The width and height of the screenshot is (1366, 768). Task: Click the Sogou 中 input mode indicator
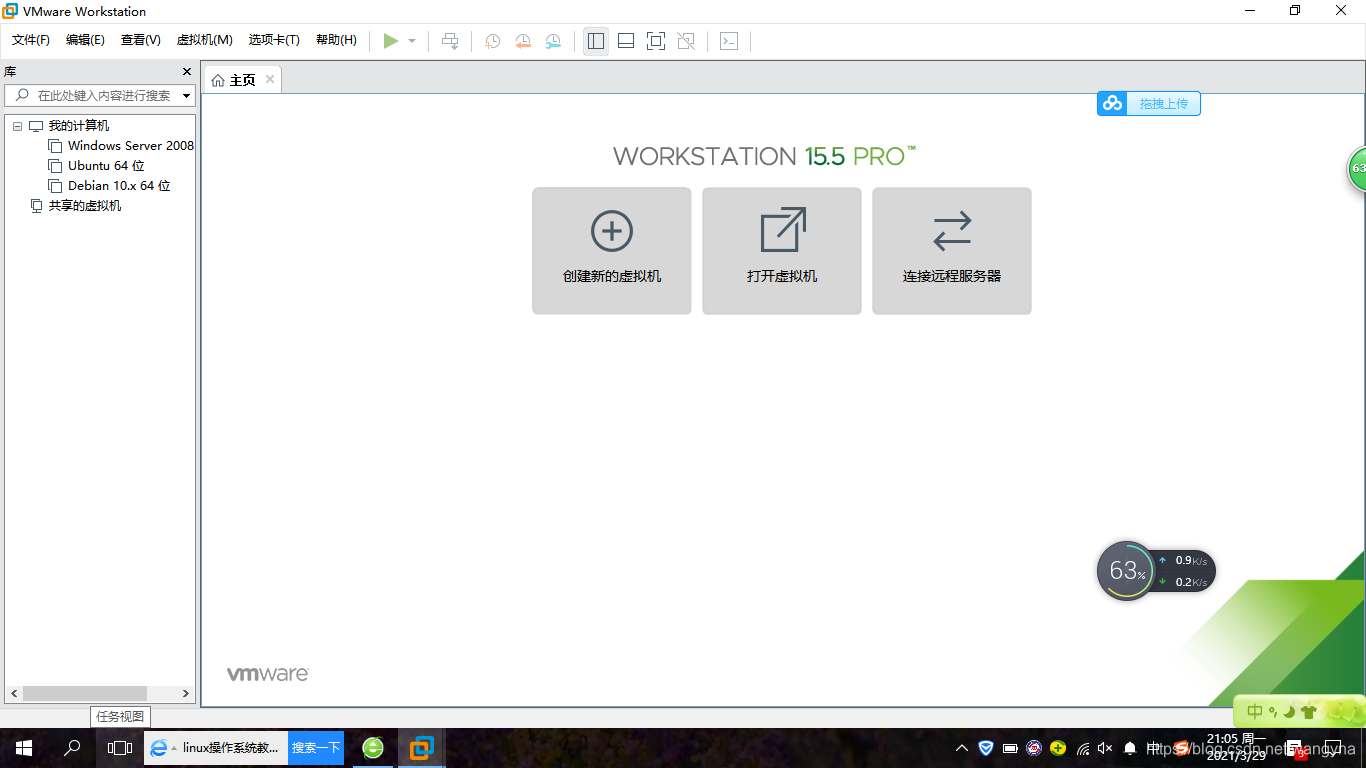click(1254, 712)
